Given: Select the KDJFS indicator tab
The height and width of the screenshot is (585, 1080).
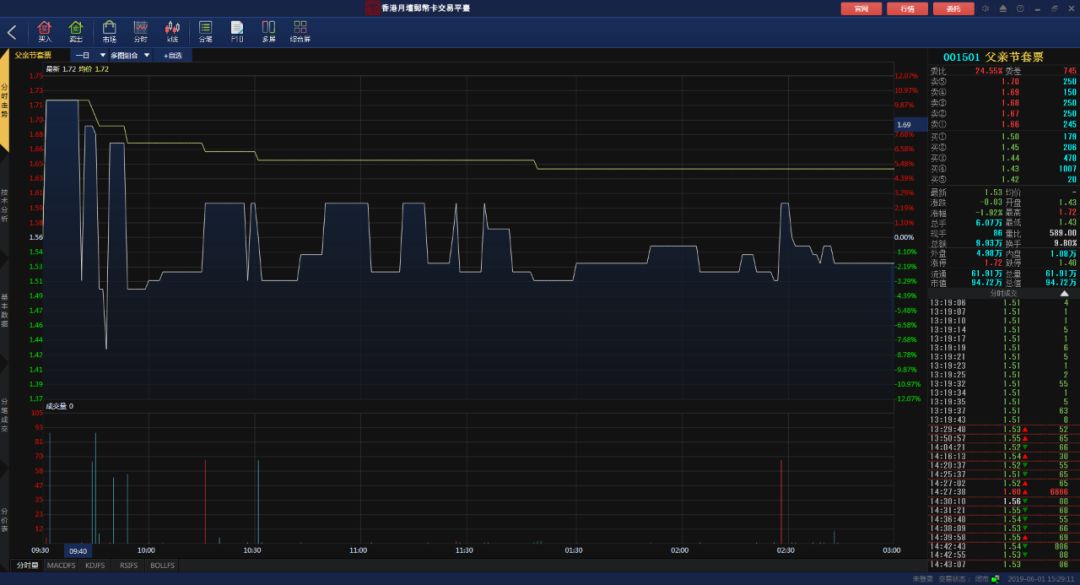Looking at the screenshot, I should [95, 565].
